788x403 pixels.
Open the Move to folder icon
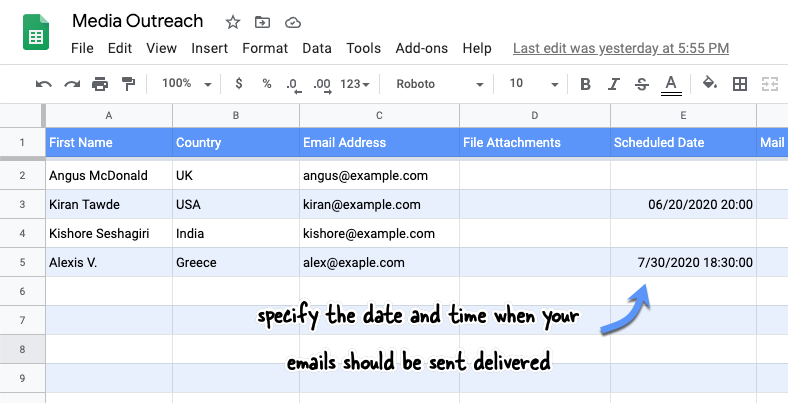pyautogui.click(x=262, y=22)
